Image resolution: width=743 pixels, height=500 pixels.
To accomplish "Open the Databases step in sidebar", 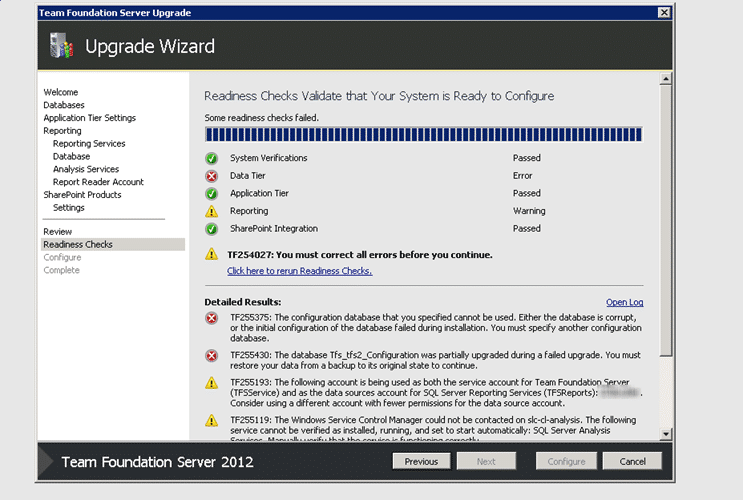I will [x=64, y=105].
